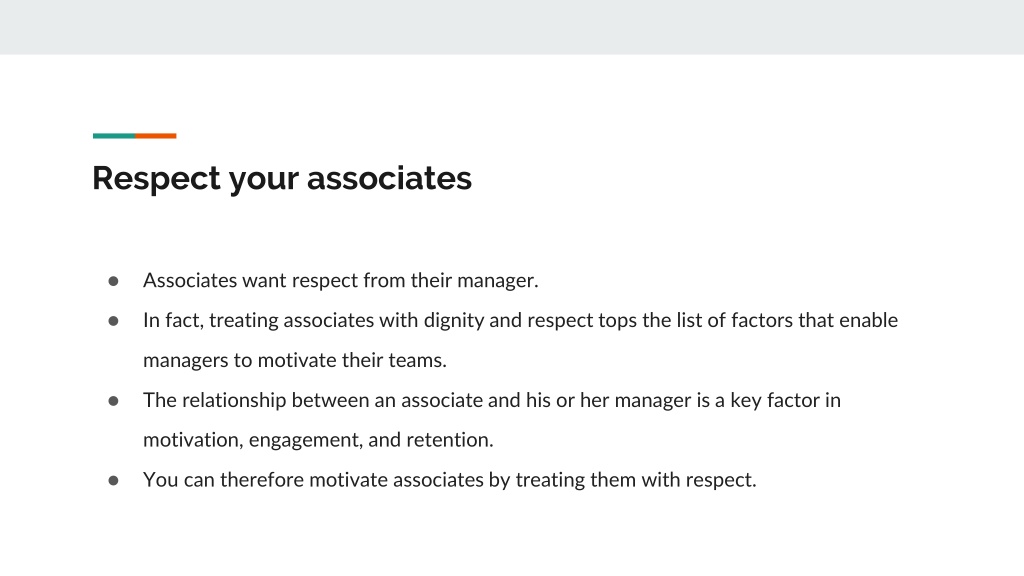The image size is (1024, 576).
Task: Select the teal segment of the accent line
Action: click(114, 136)
